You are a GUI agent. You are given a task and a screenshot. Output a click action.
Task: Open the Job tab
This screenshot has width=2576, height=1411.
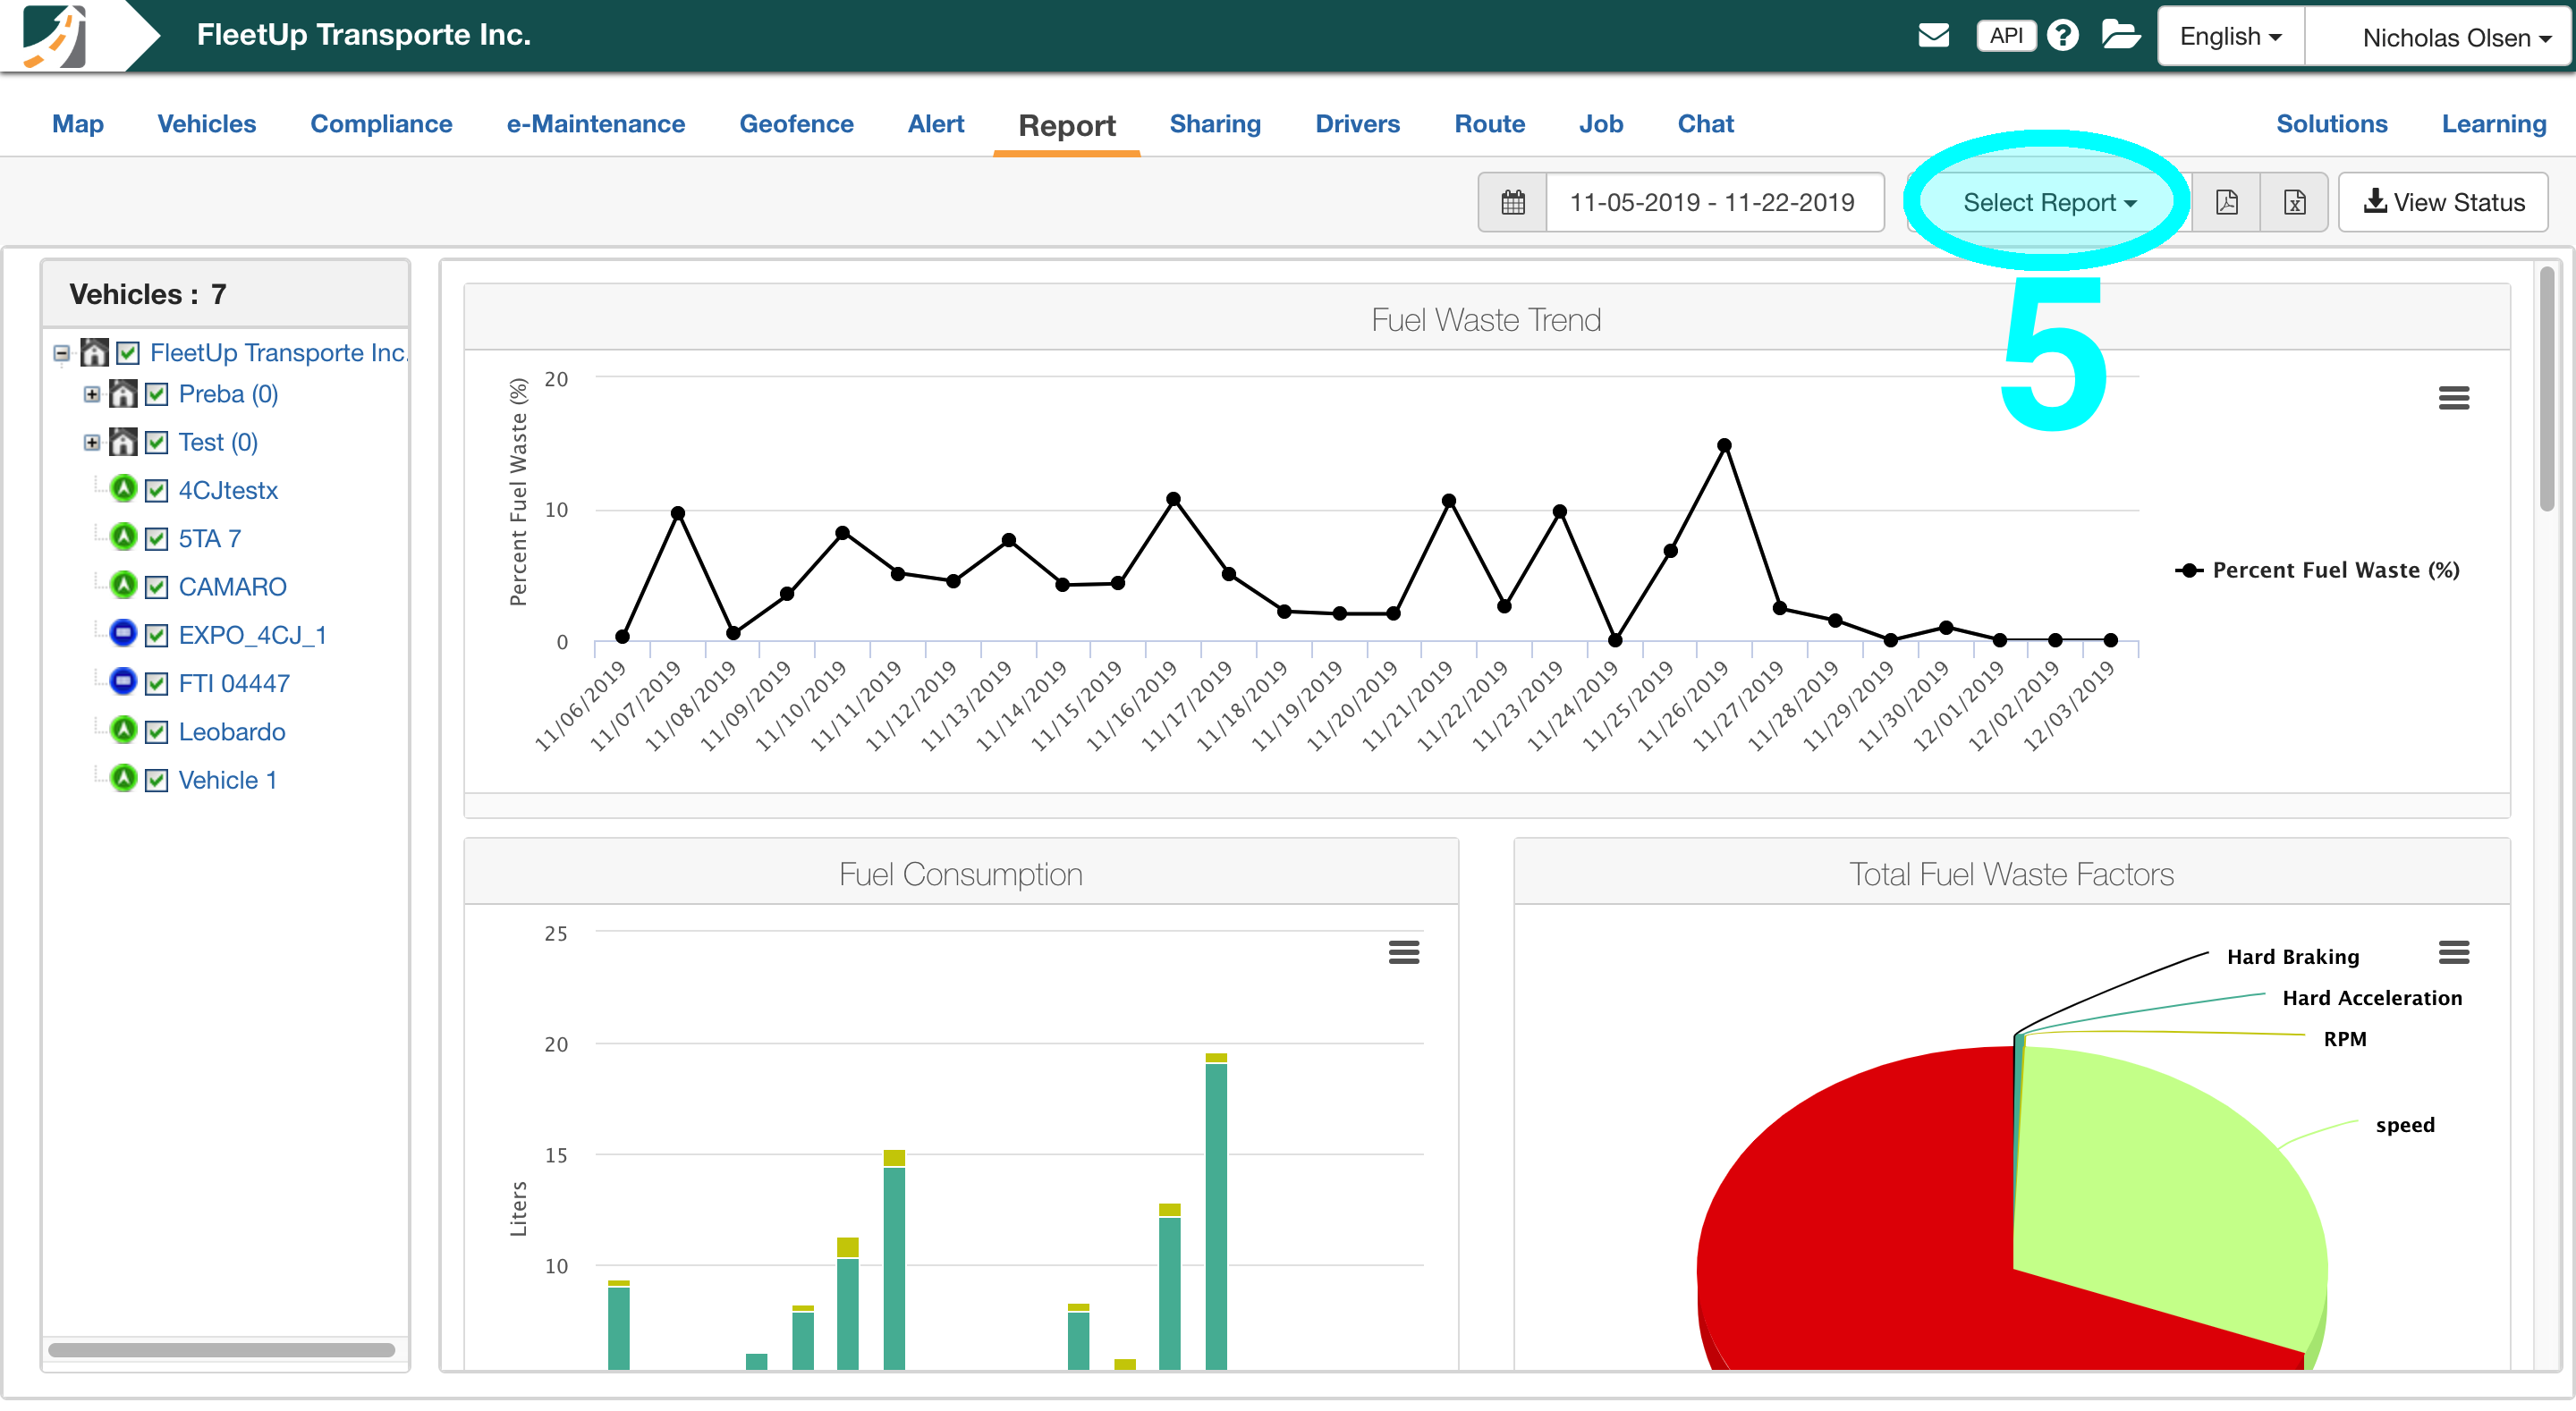(x=1600, y=123)
